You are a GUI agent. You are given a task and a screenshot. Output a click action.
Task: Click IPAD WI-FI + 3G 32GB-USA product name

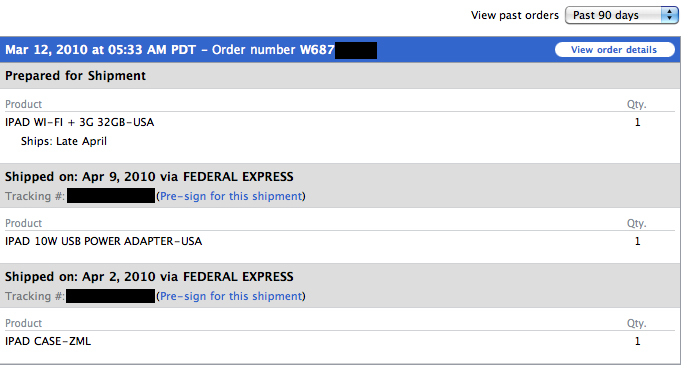[80, 122]
